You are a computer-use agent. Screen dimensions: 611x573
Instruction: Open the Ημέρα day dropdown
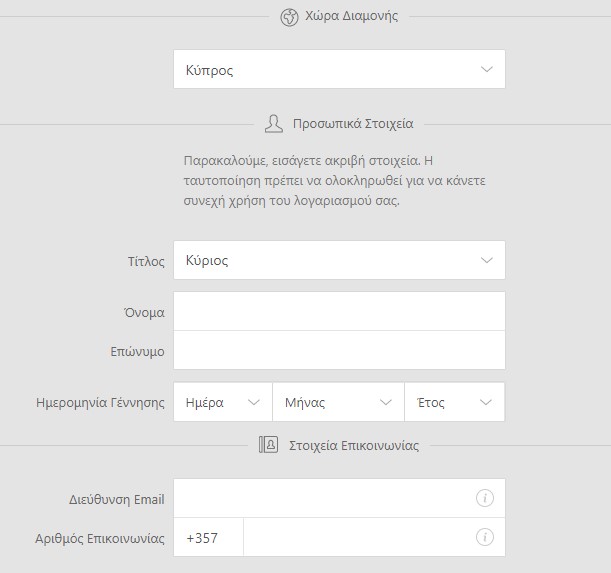coord(222,402)
